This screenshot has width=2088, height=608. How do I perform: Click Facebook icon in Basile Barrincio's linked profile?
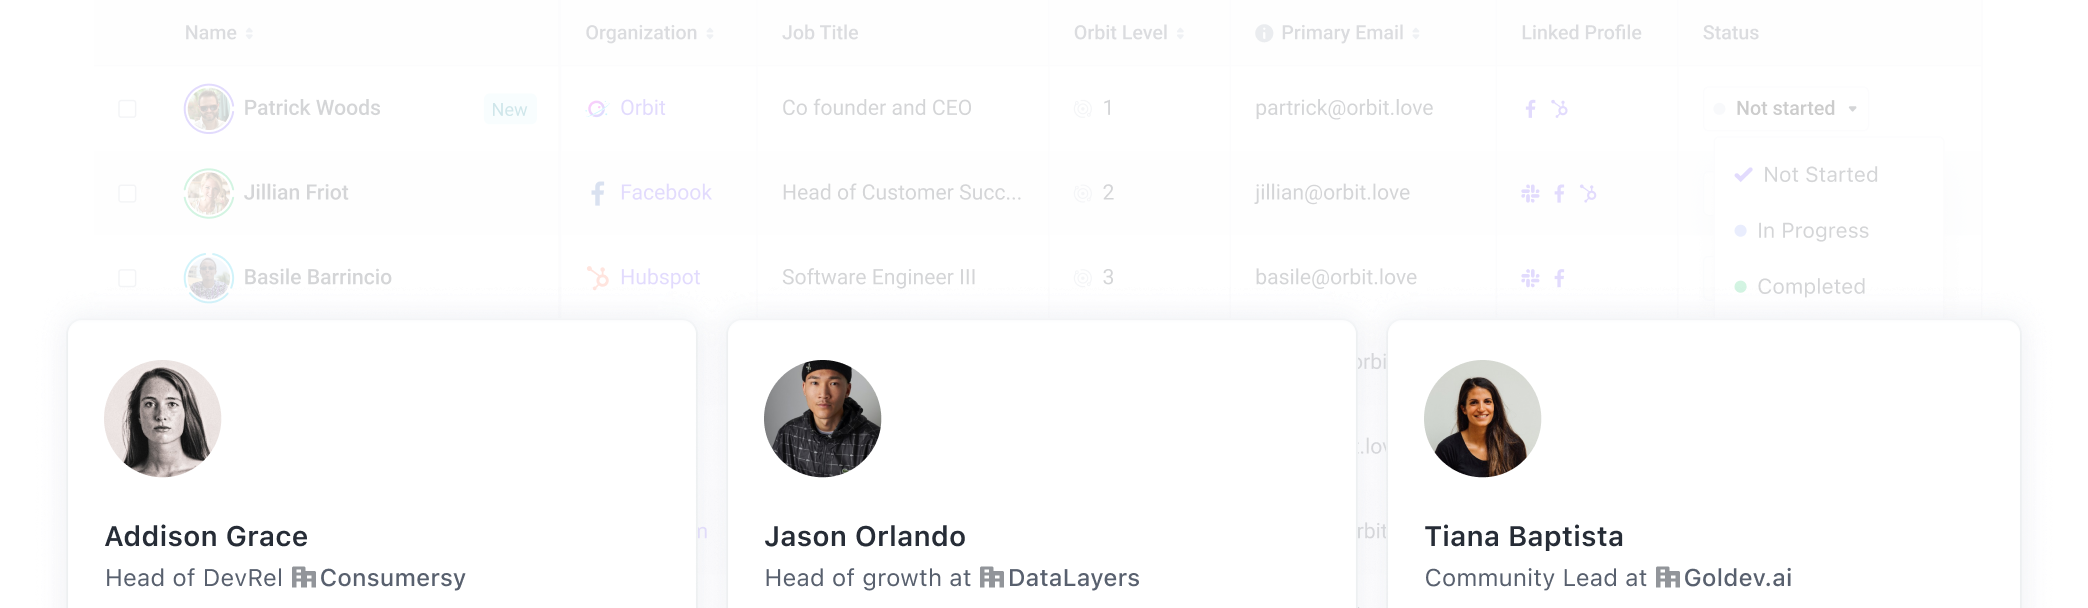[x=1559, y=278]
